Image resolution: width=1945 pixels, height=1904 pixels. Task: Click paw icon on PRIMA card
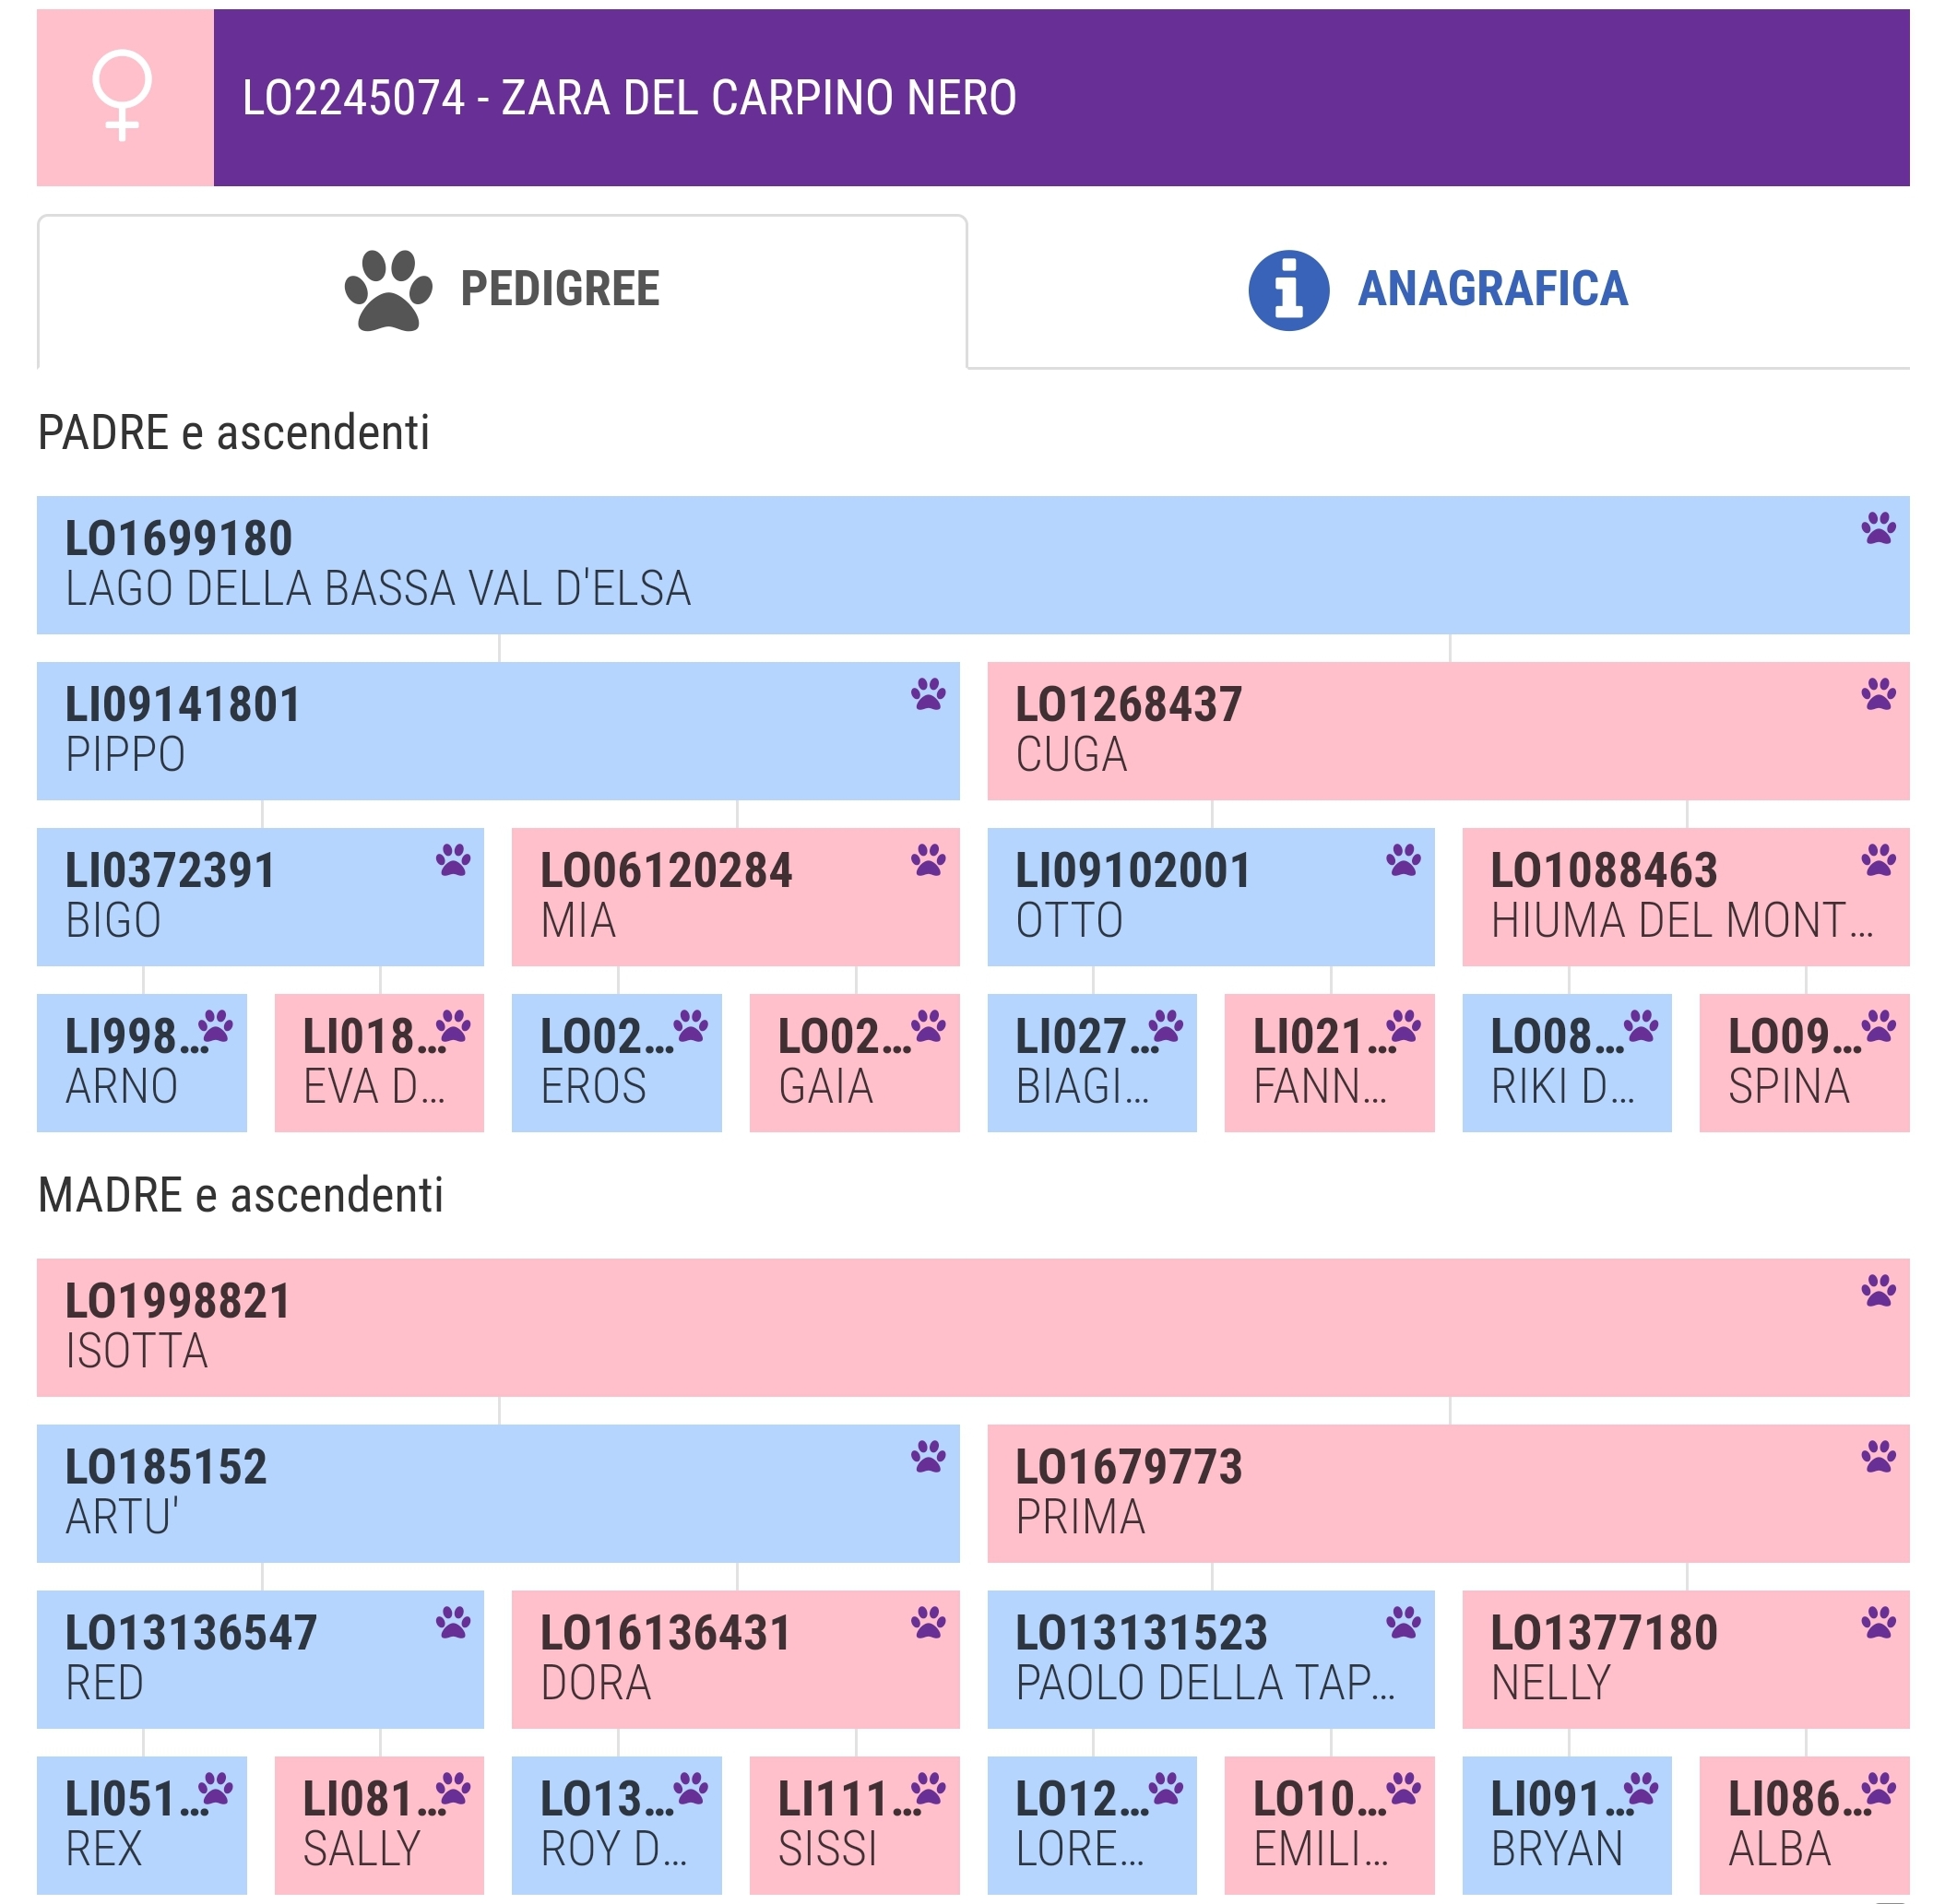[x=1877, y=1456]
